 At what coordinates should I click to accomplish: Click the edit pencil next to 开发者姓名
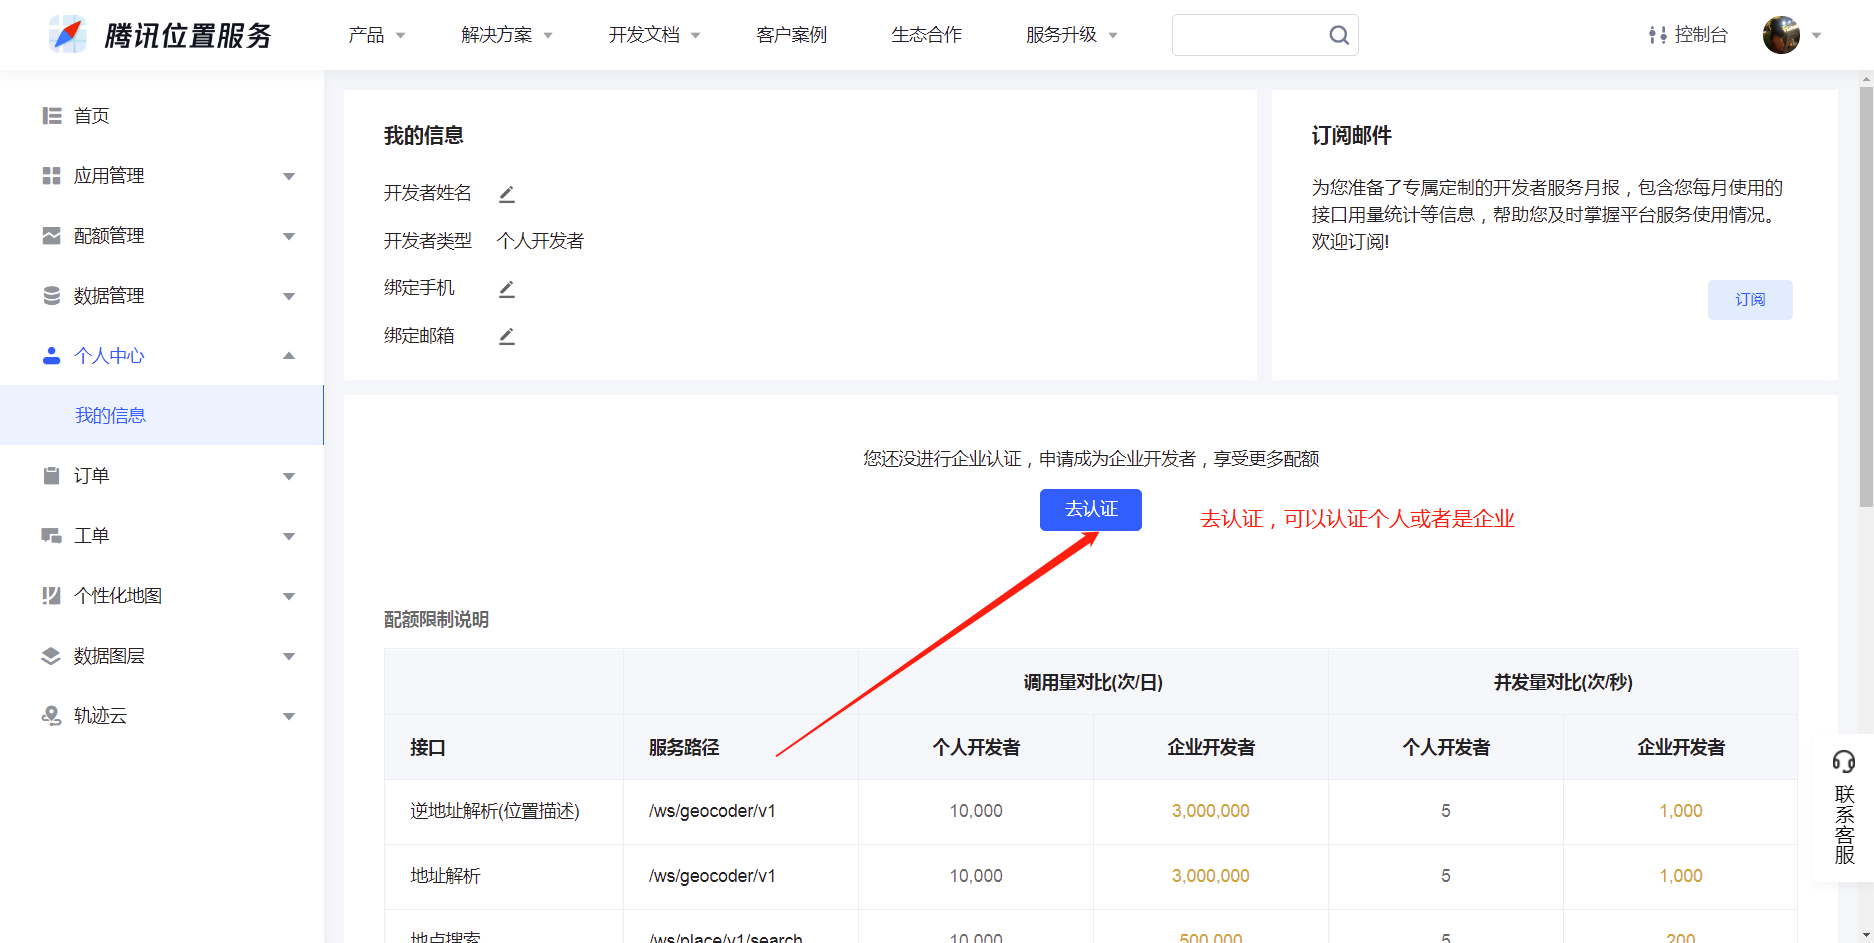(507, 194)
